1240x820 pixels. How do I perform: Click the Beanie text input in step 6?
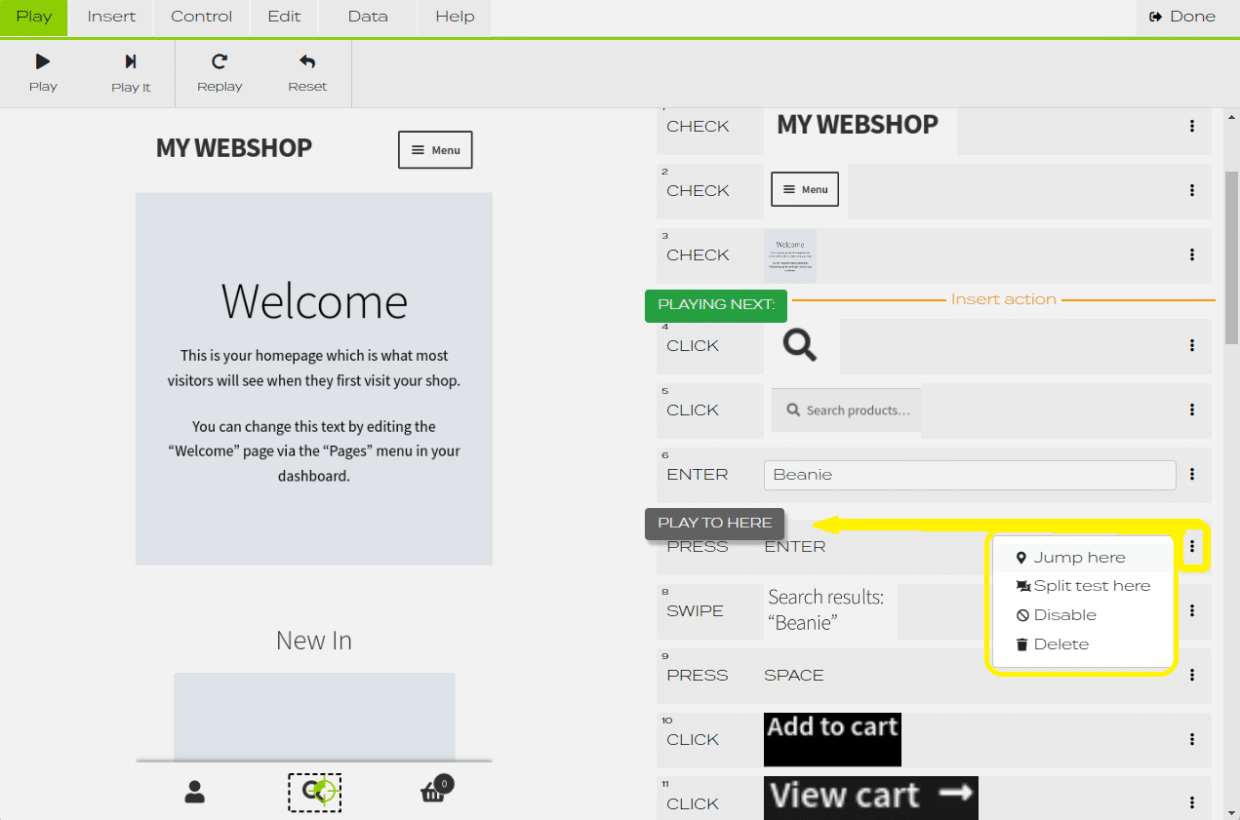pos(969,474)
